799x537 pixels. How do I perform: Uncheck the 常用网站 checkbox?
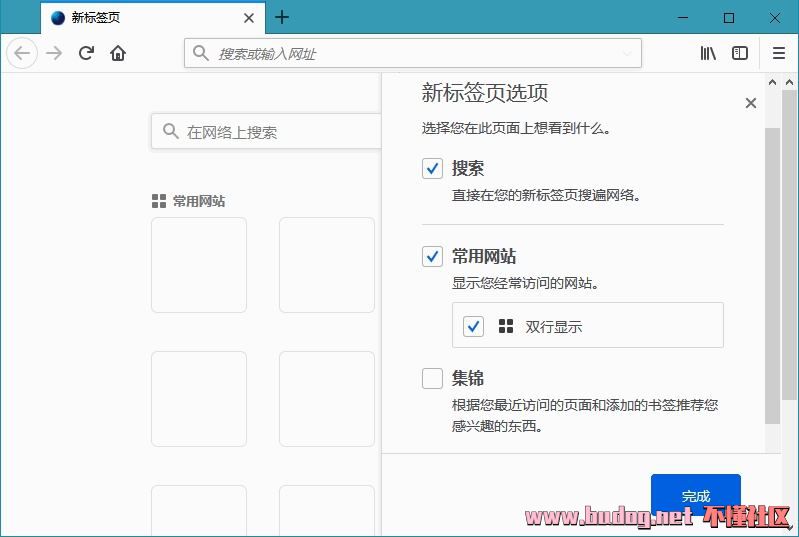pyautogui.click(x=432, y=257)
